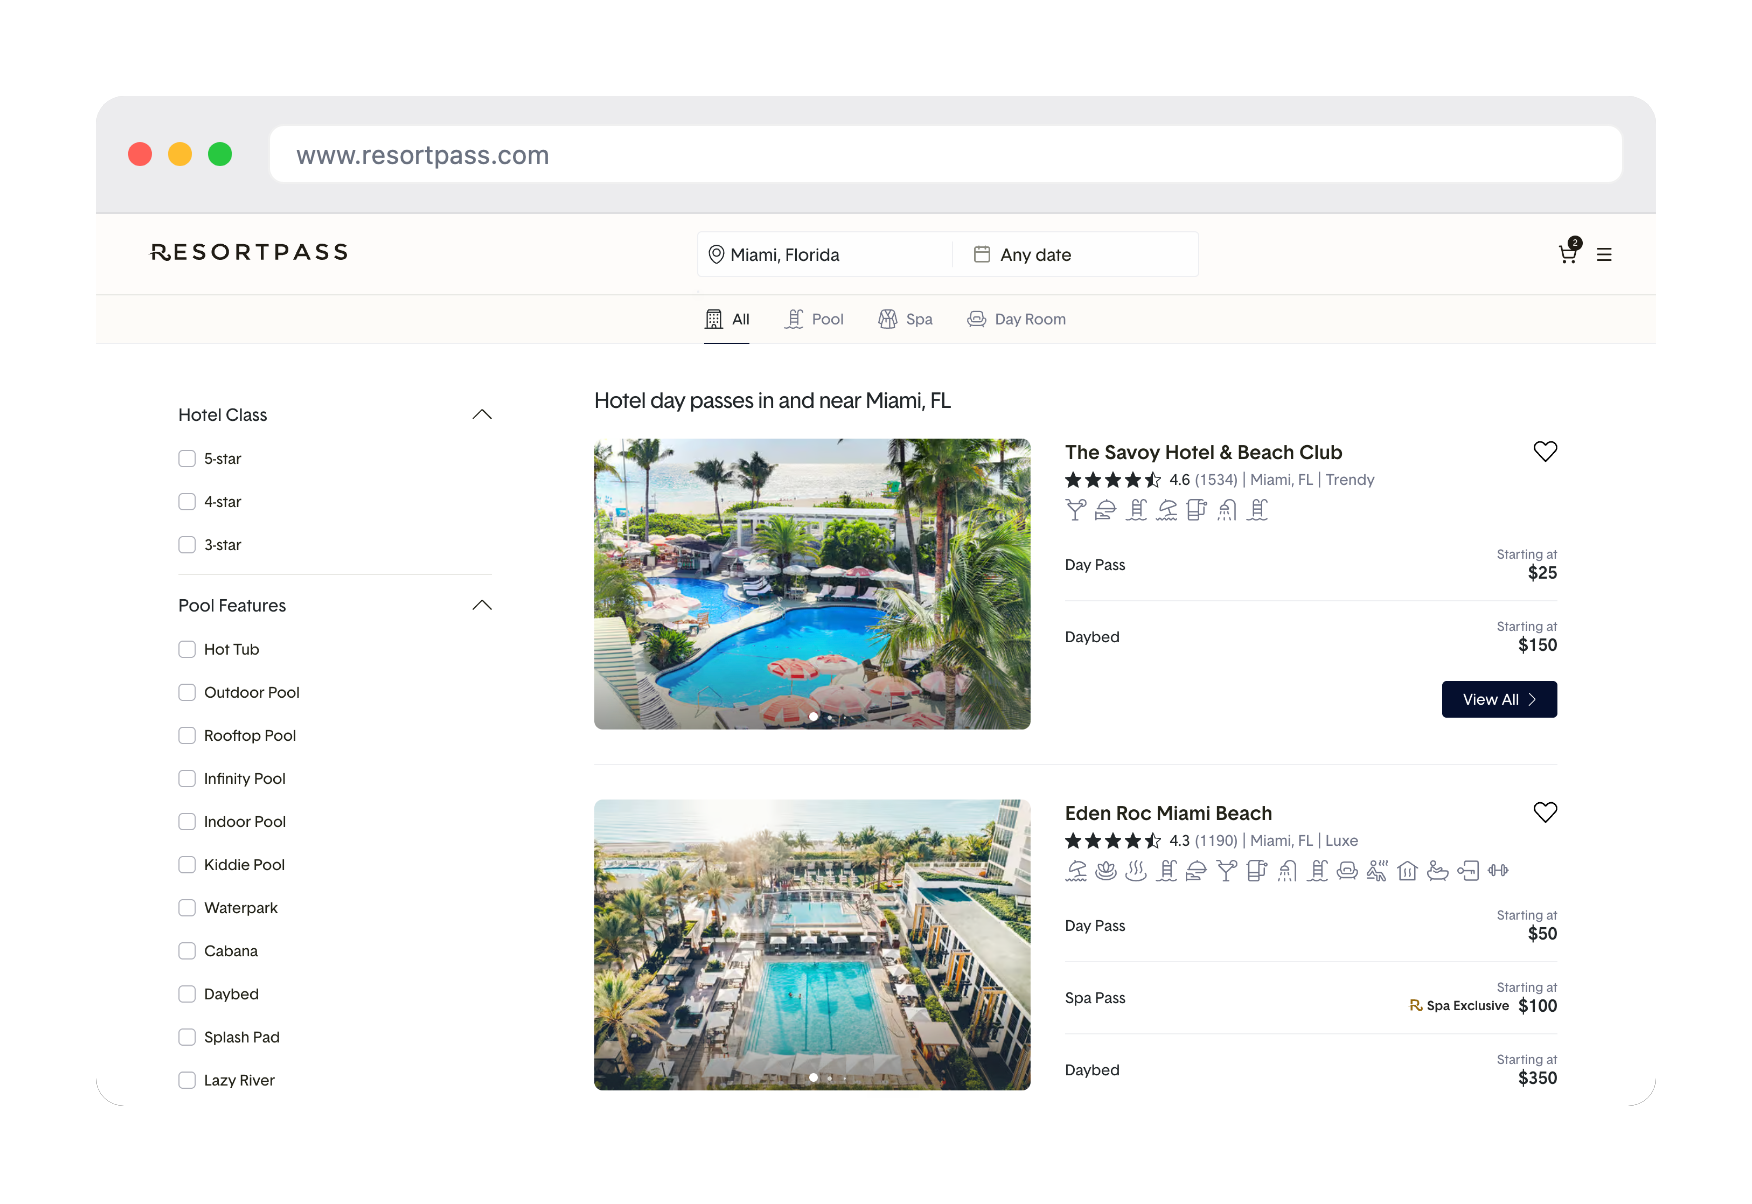Click Eden Roc cocktail glass icon
Viewport: 1752px width, 1204px height.
1227,871
